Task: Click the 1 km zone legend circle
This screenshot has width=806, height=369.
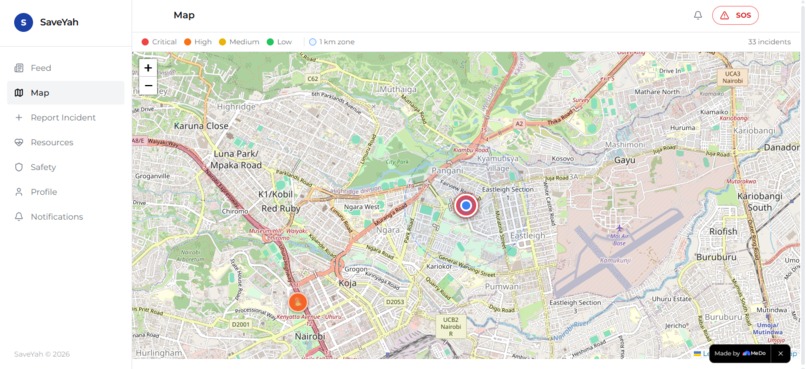Action: [313, 42]
